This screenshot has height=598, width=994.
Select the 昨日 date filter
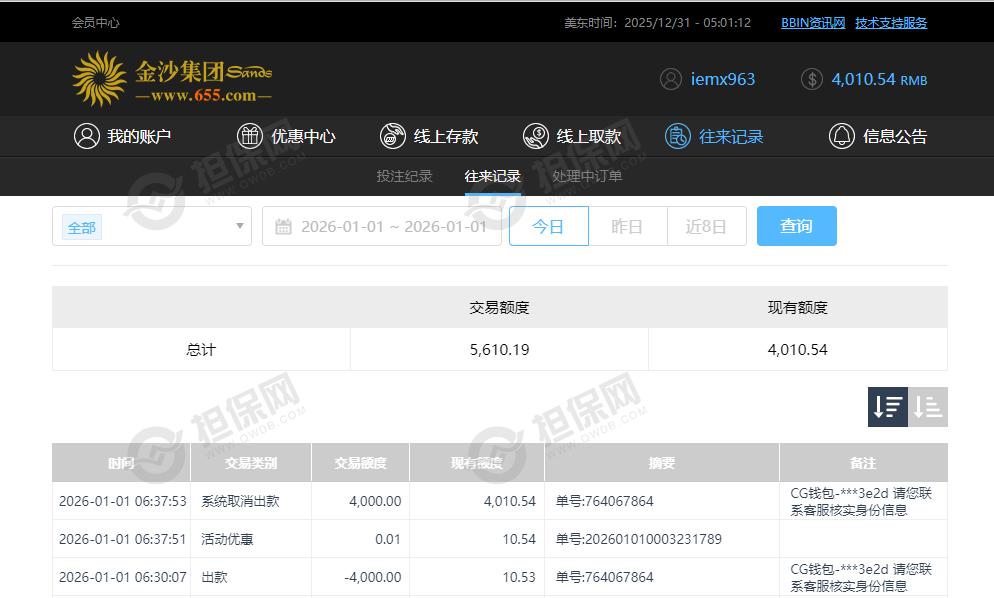[627, 226]
